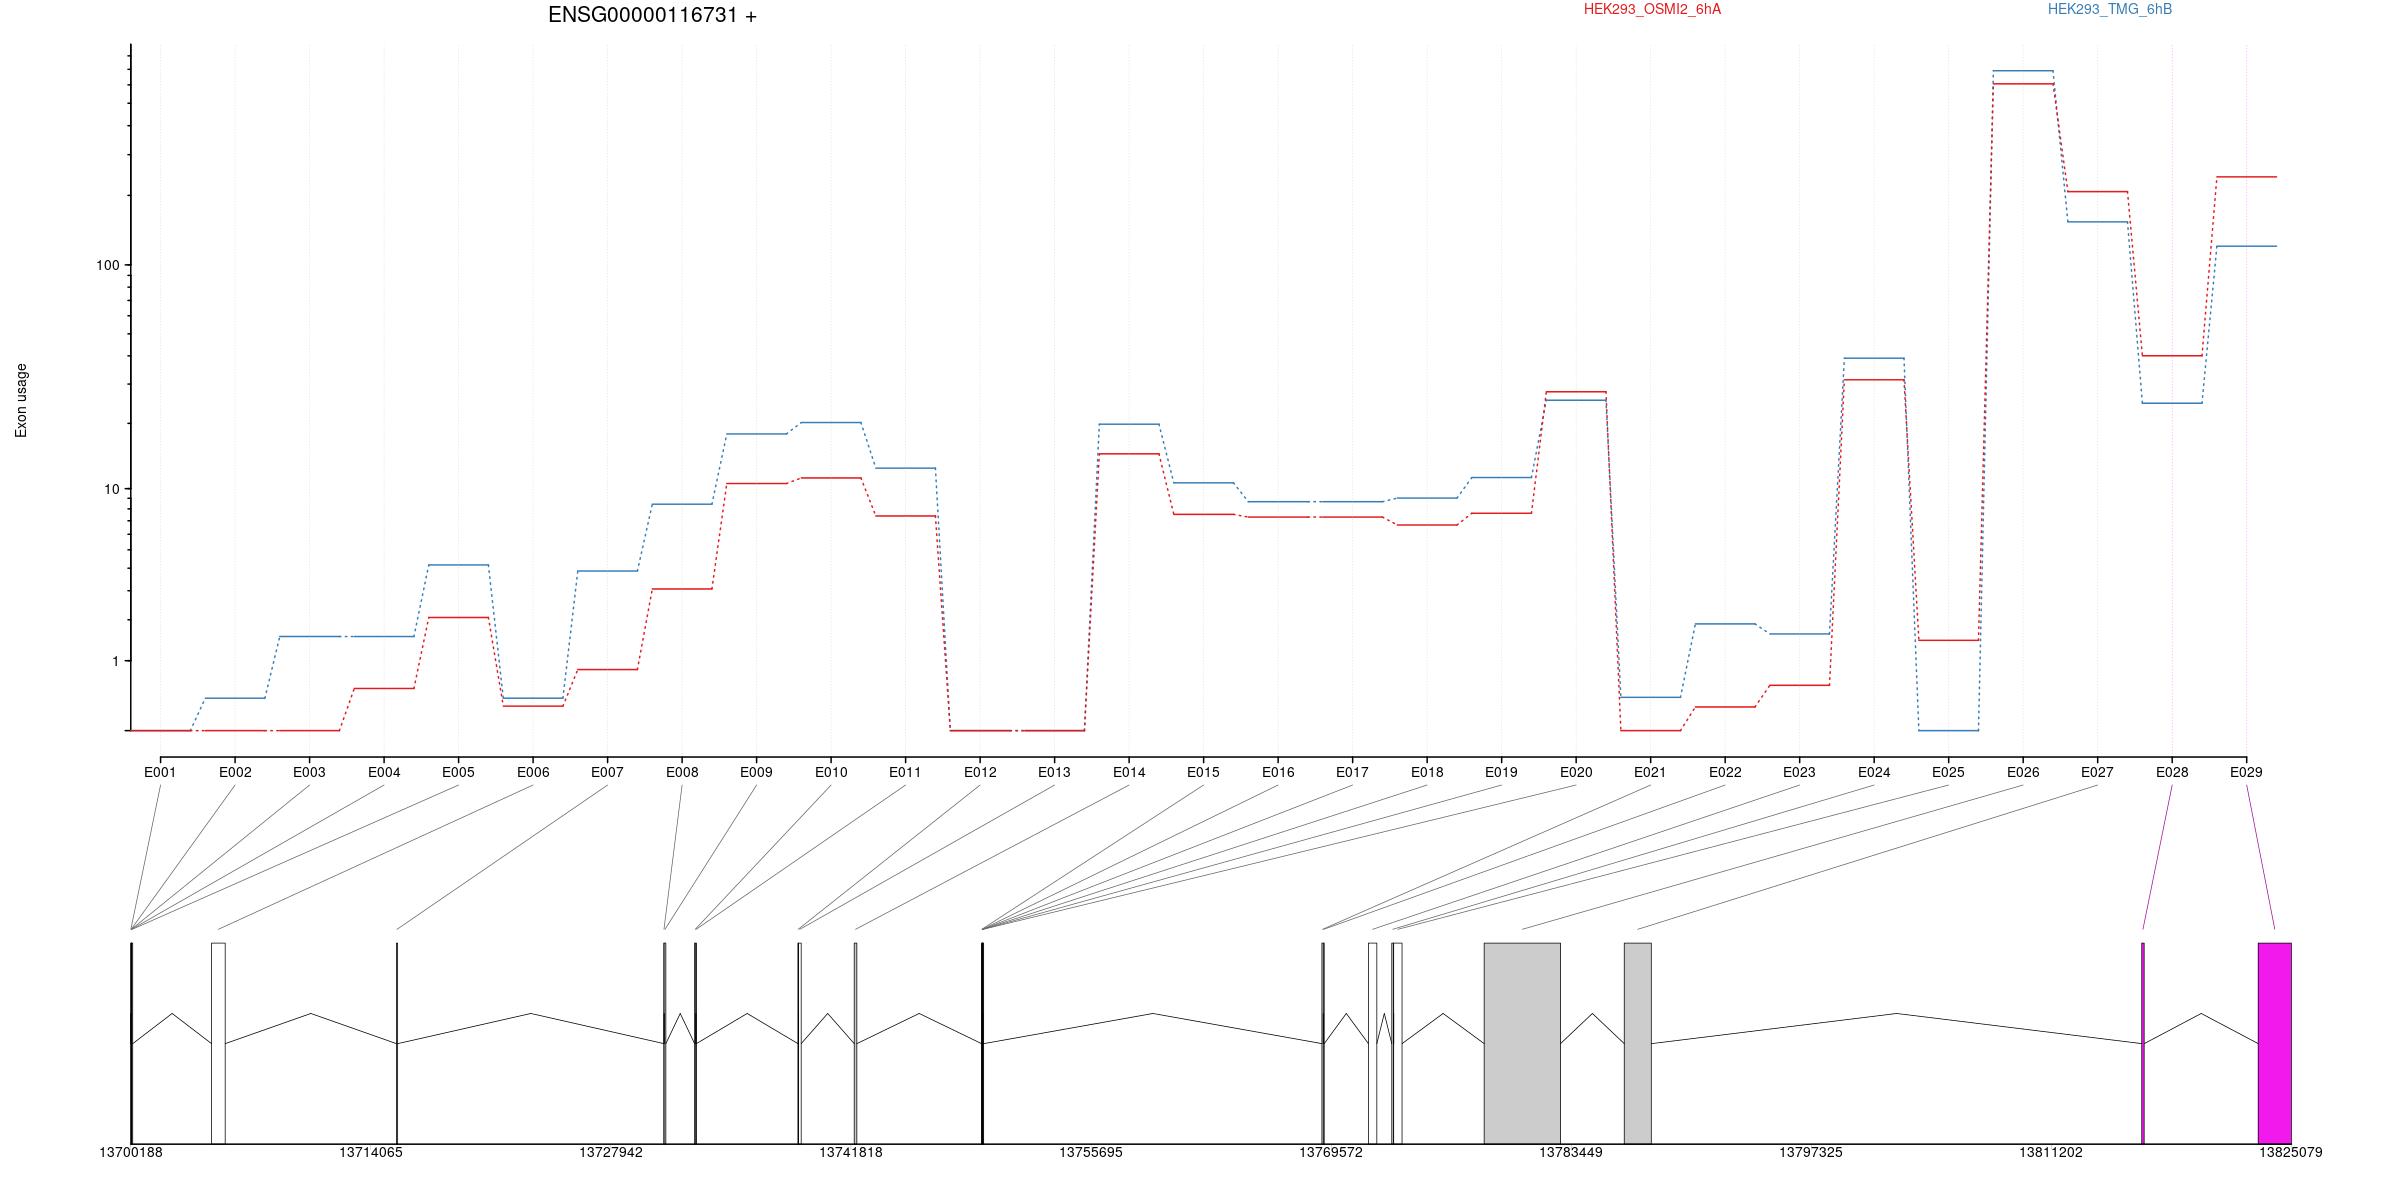The width and height of the screenshot is (2400, 1200).
Task: Click exon label E009
Action: [x=756, y=772]
